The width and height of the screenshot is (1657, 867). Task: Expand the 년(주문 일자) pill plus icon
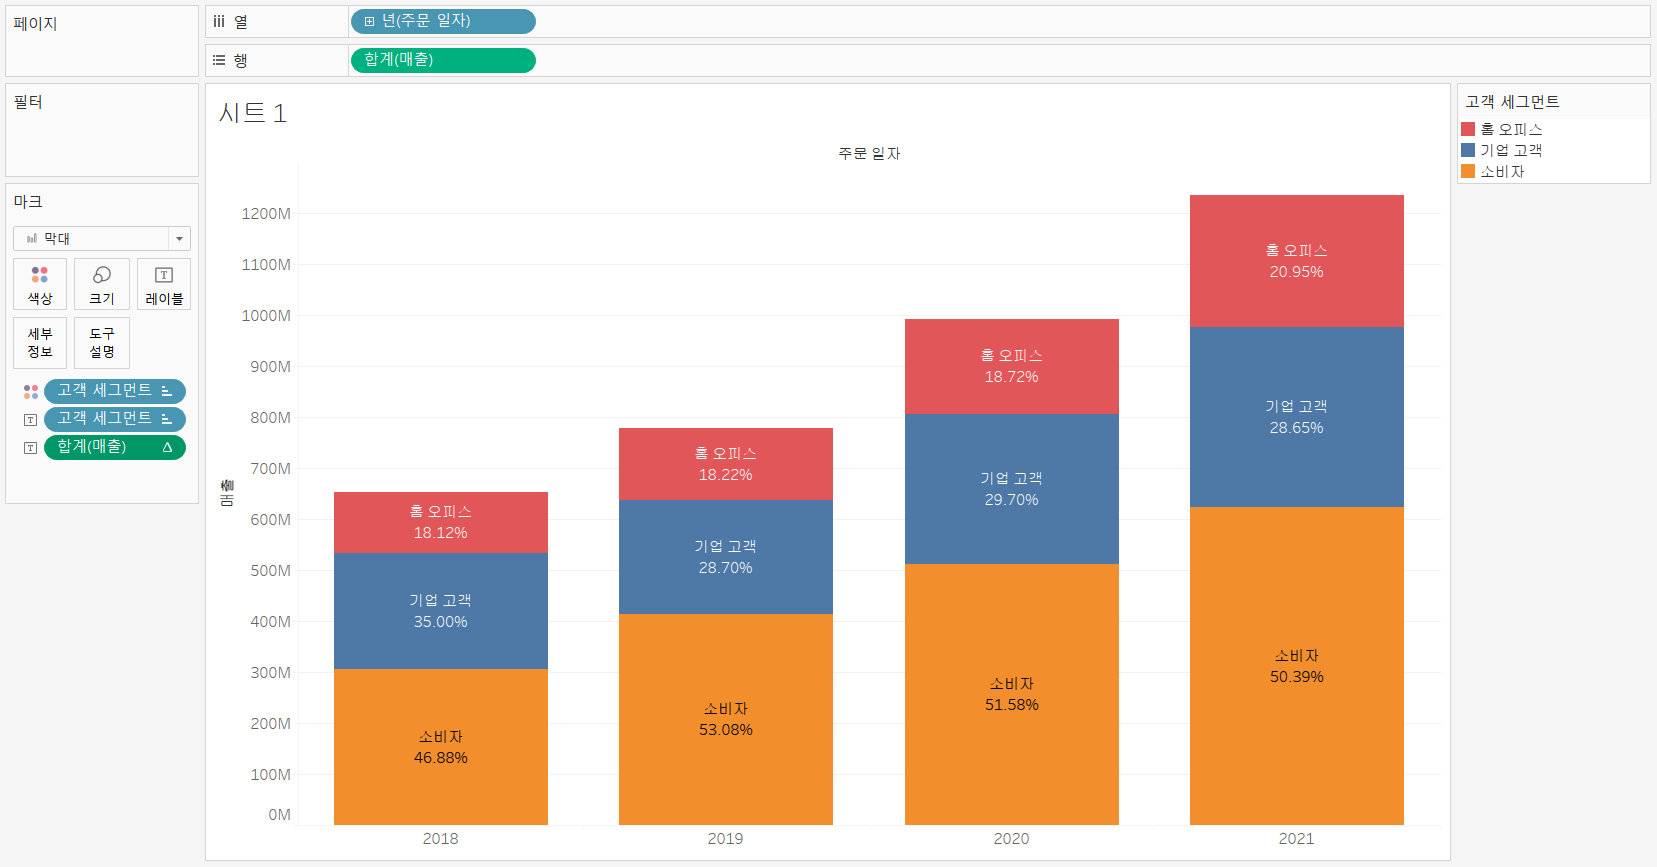369,21
